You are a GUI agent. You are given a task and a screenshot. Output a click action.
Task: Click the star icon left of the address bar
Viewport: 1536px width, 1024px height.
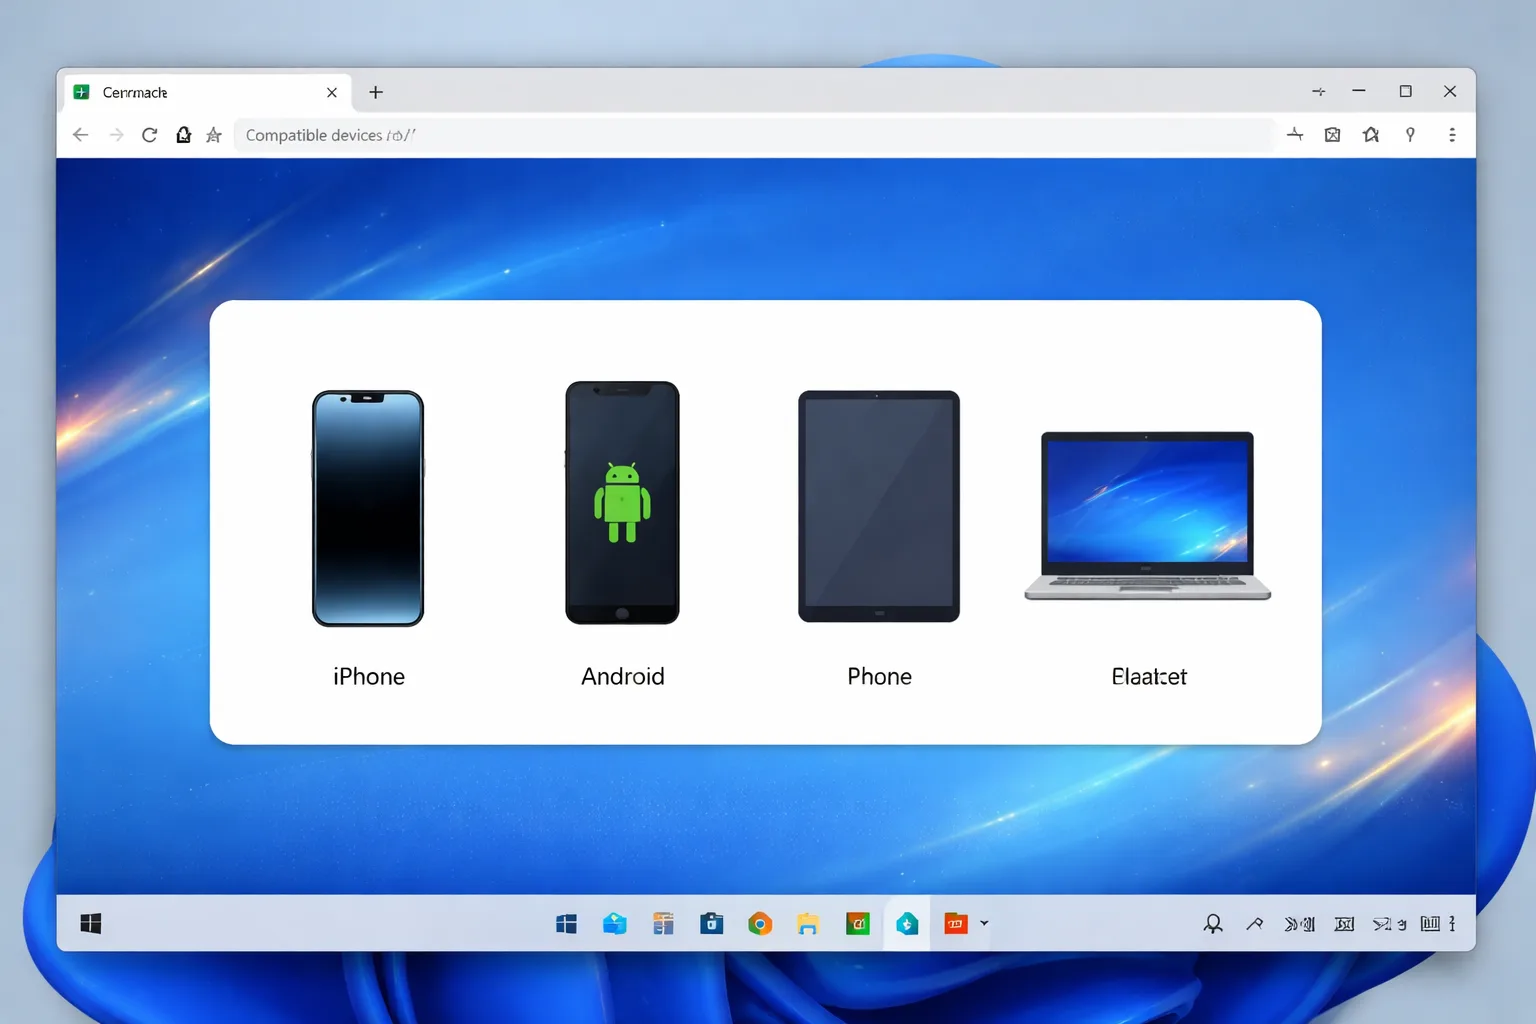(214, 135)
